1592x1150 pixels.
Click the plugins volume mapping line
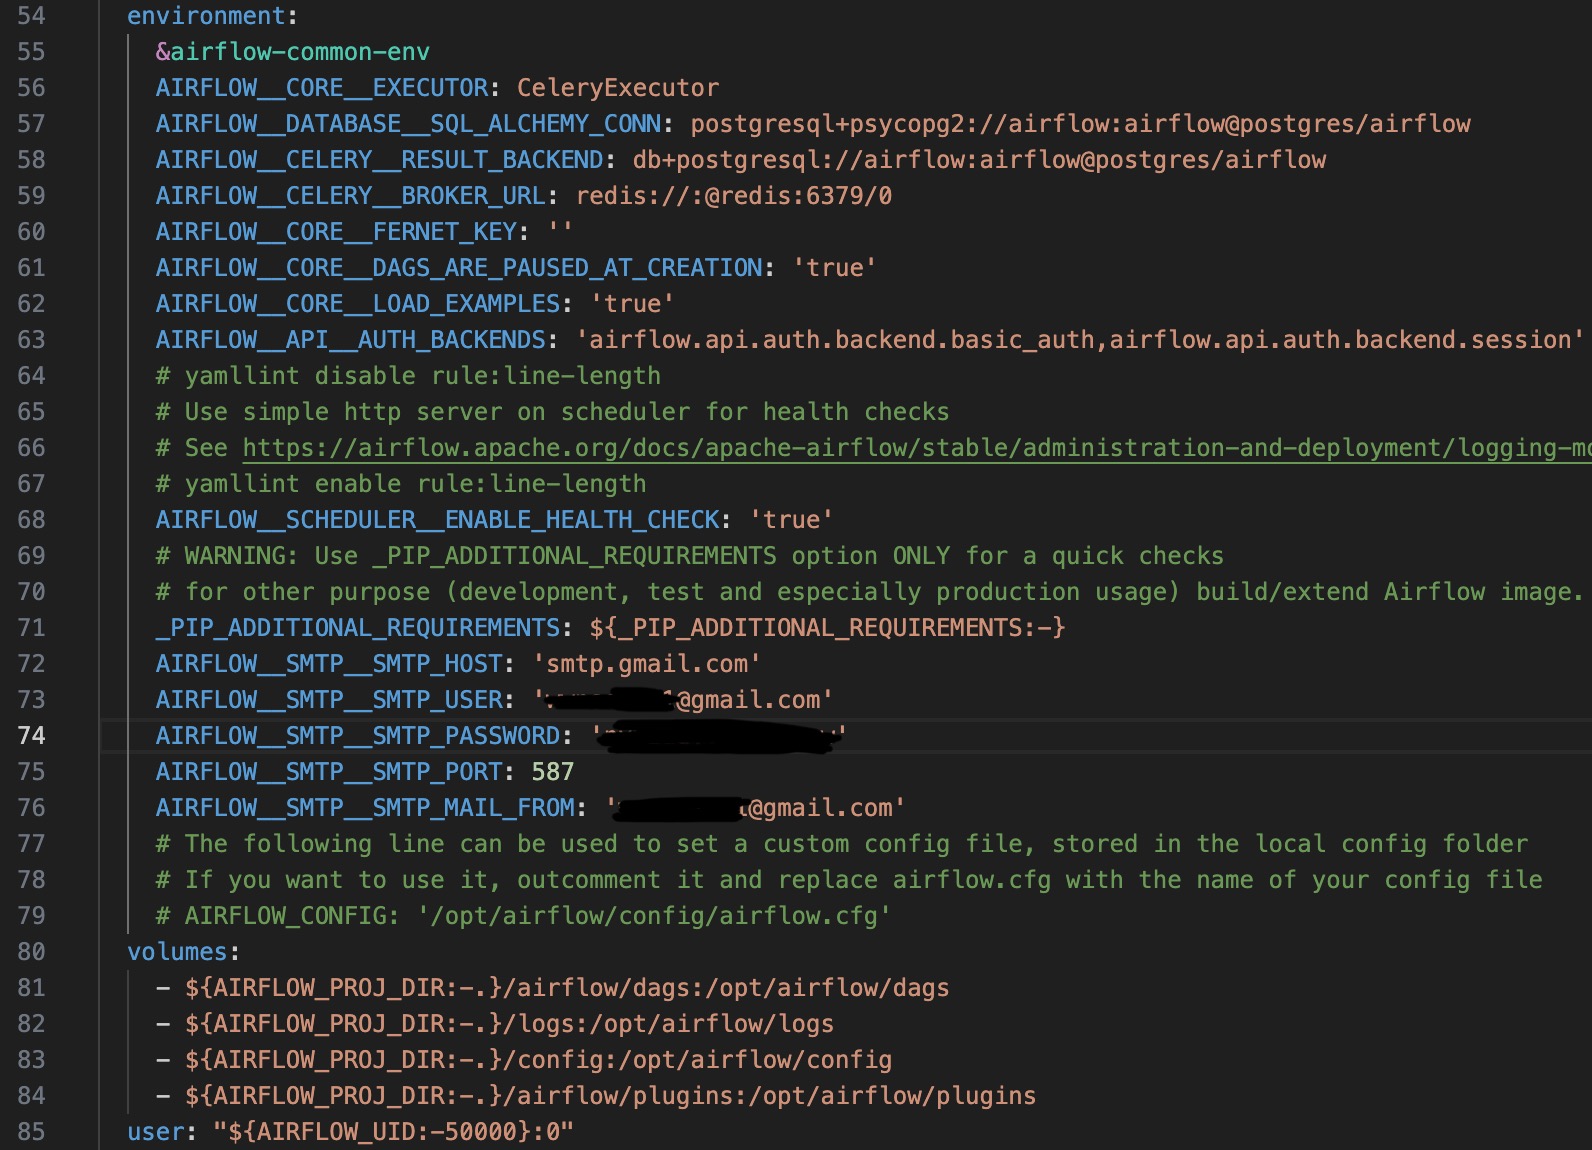[x=596, y=1096]
